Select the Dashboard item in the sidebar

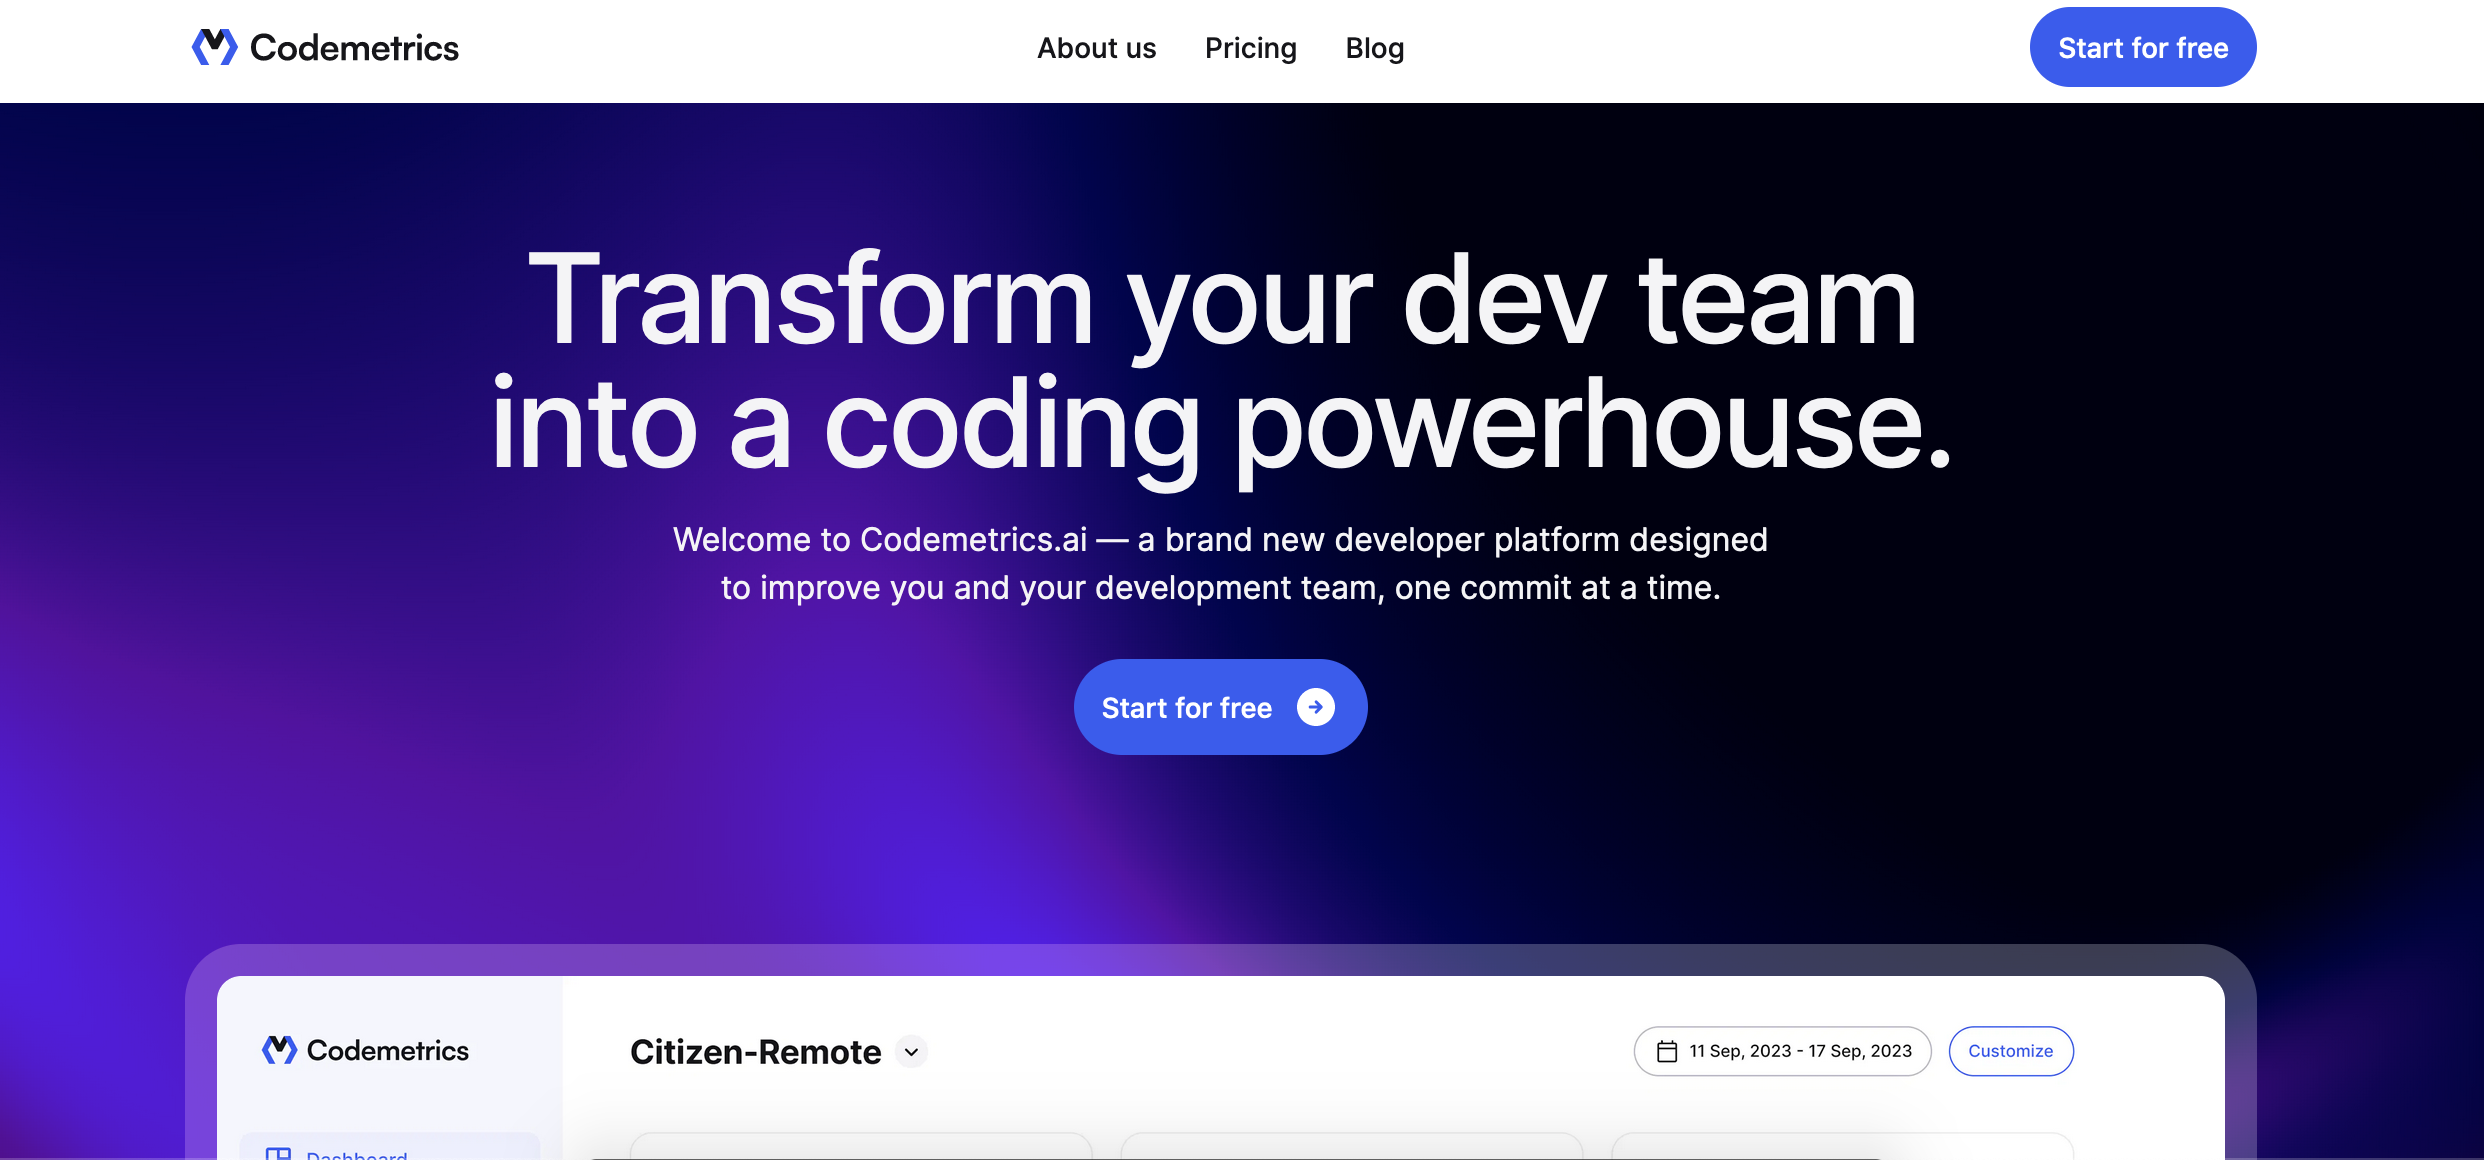click(340, 1152)
